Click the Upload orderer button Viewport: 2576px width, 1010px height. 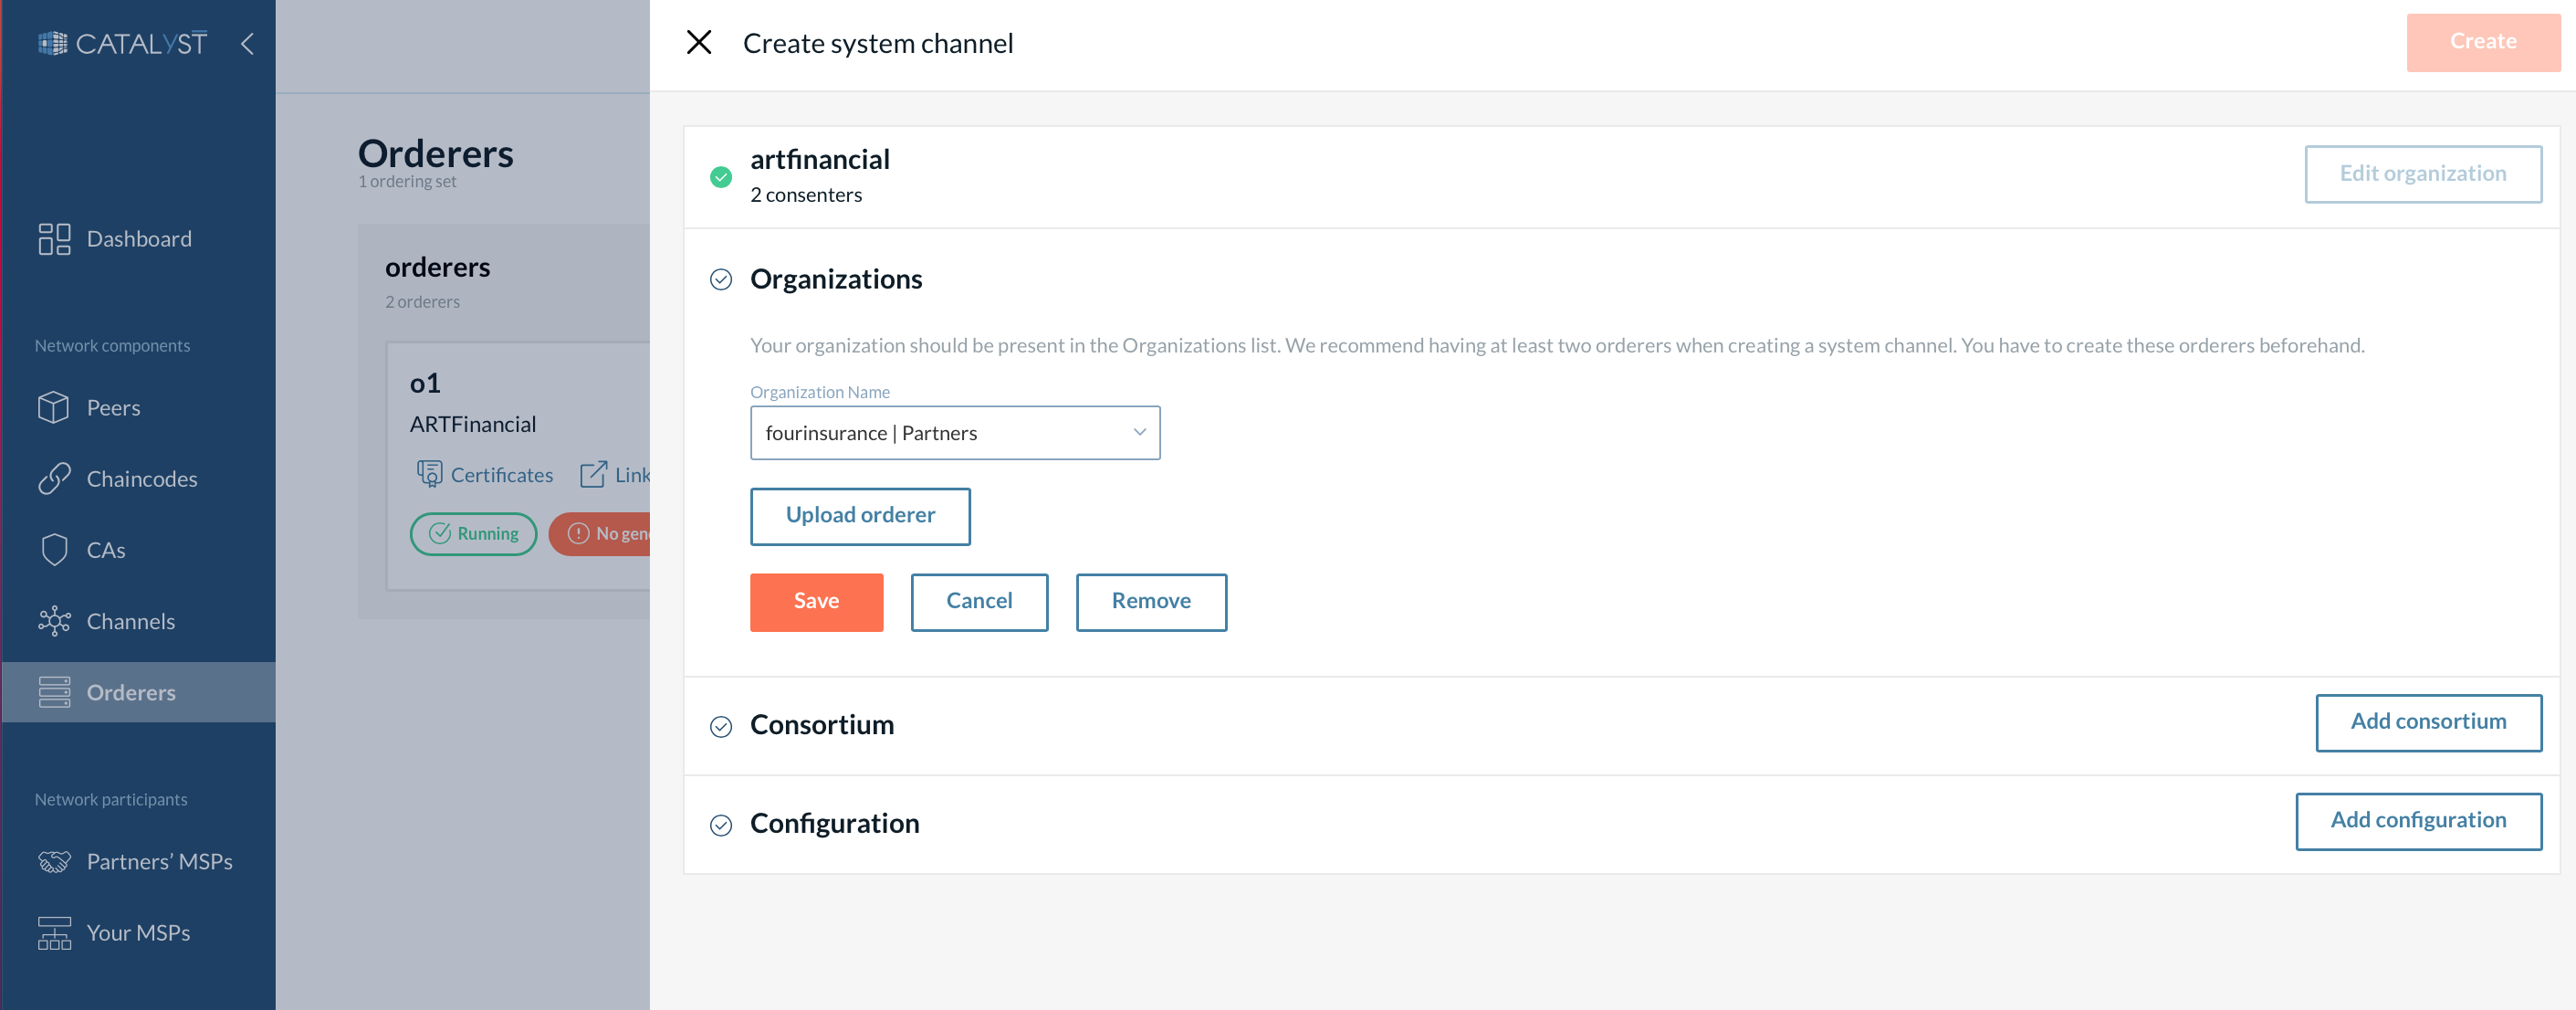click(859, 516)
